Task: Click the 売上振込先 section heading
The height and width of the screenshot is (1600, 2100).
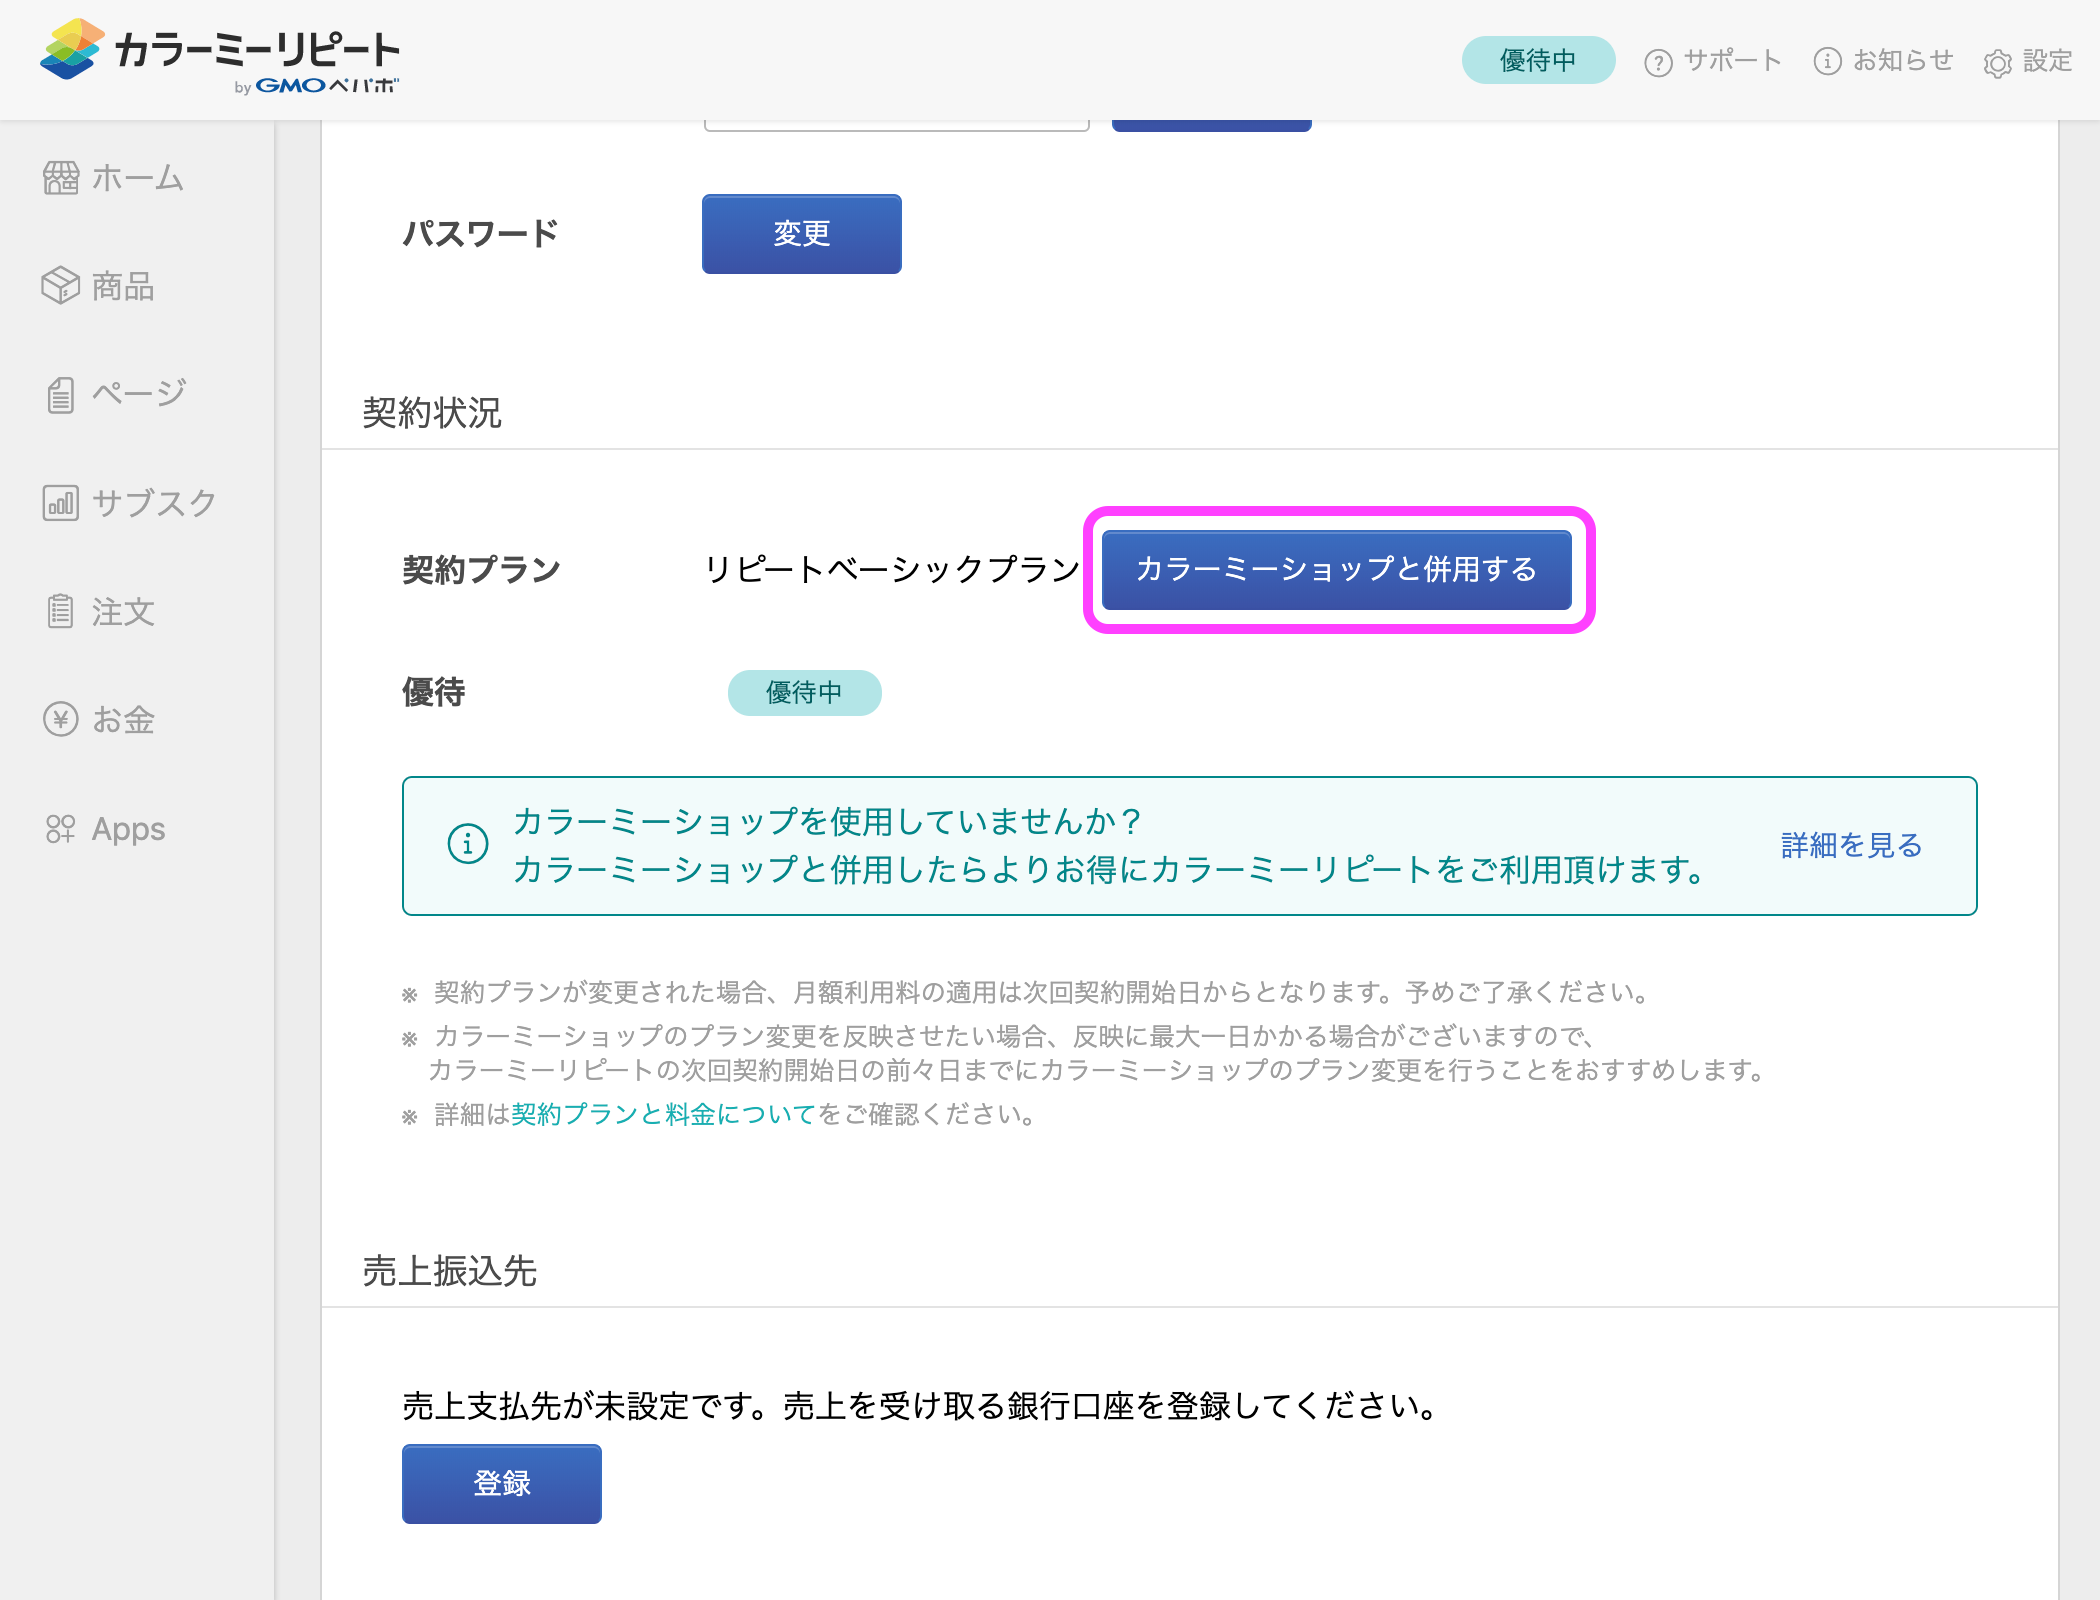Action: (449, 1270)
